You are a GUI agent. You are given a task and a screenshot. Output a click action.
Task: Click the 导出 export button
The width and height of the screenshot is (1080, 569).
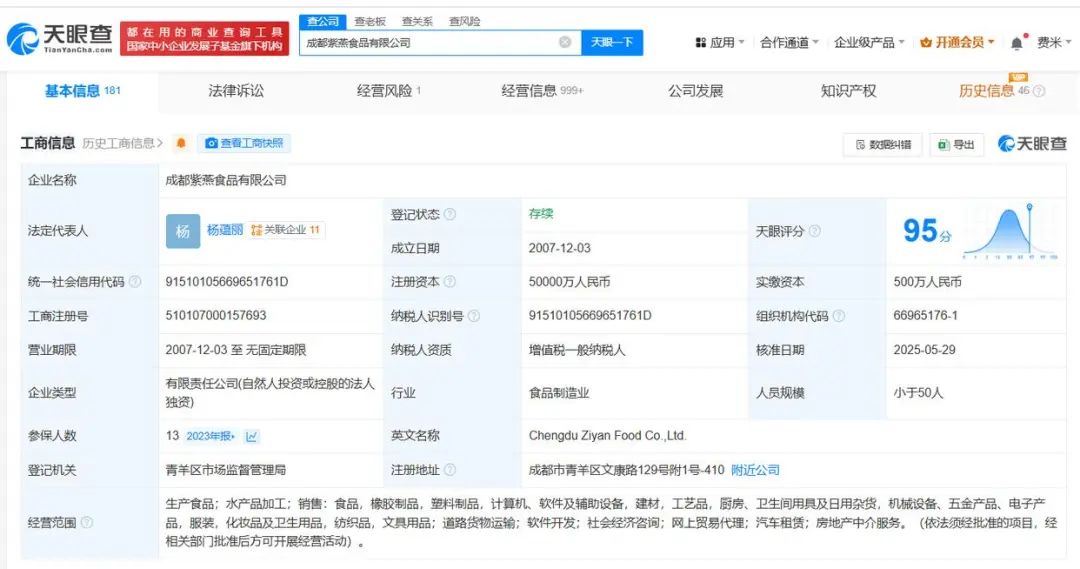click(x=957, y=145)
